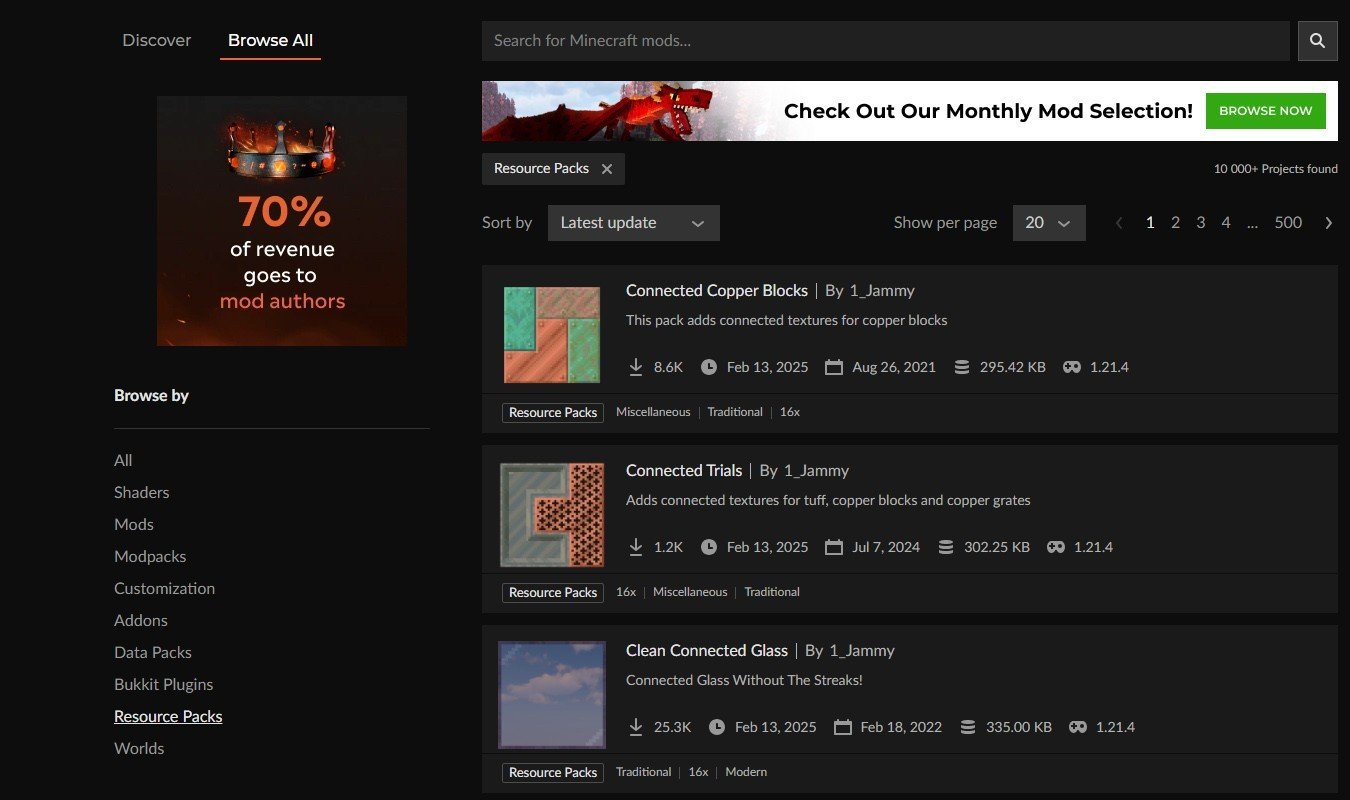Open Connected Trials thumbnail image

[552, 514]
